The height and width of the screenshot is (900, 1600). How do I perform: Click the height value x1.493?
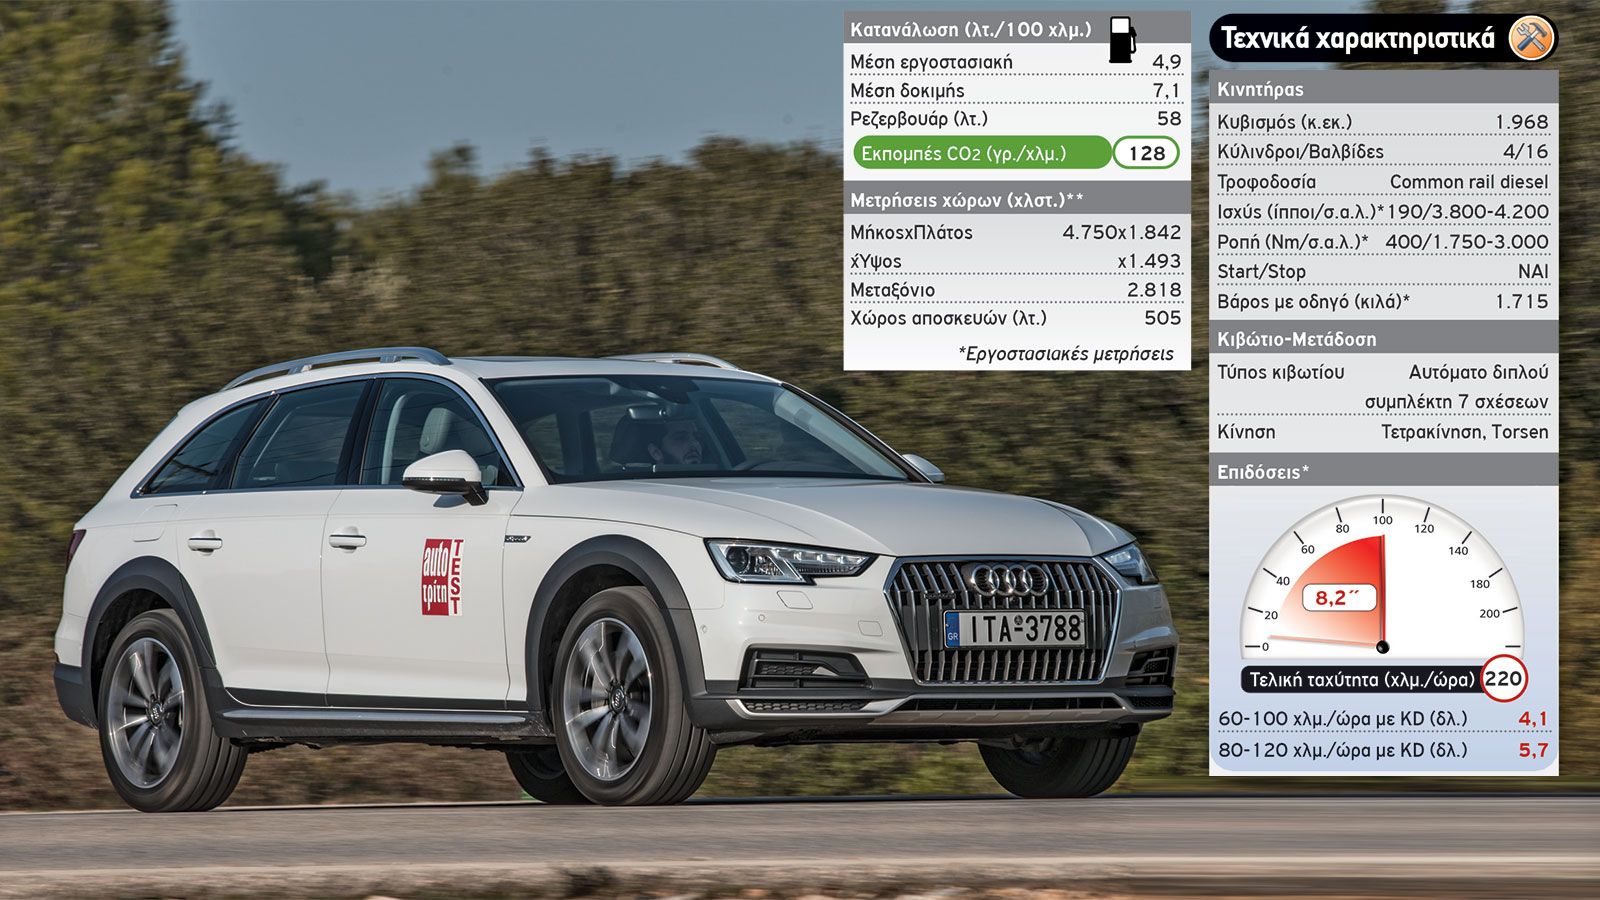[x=1149, y=261]
